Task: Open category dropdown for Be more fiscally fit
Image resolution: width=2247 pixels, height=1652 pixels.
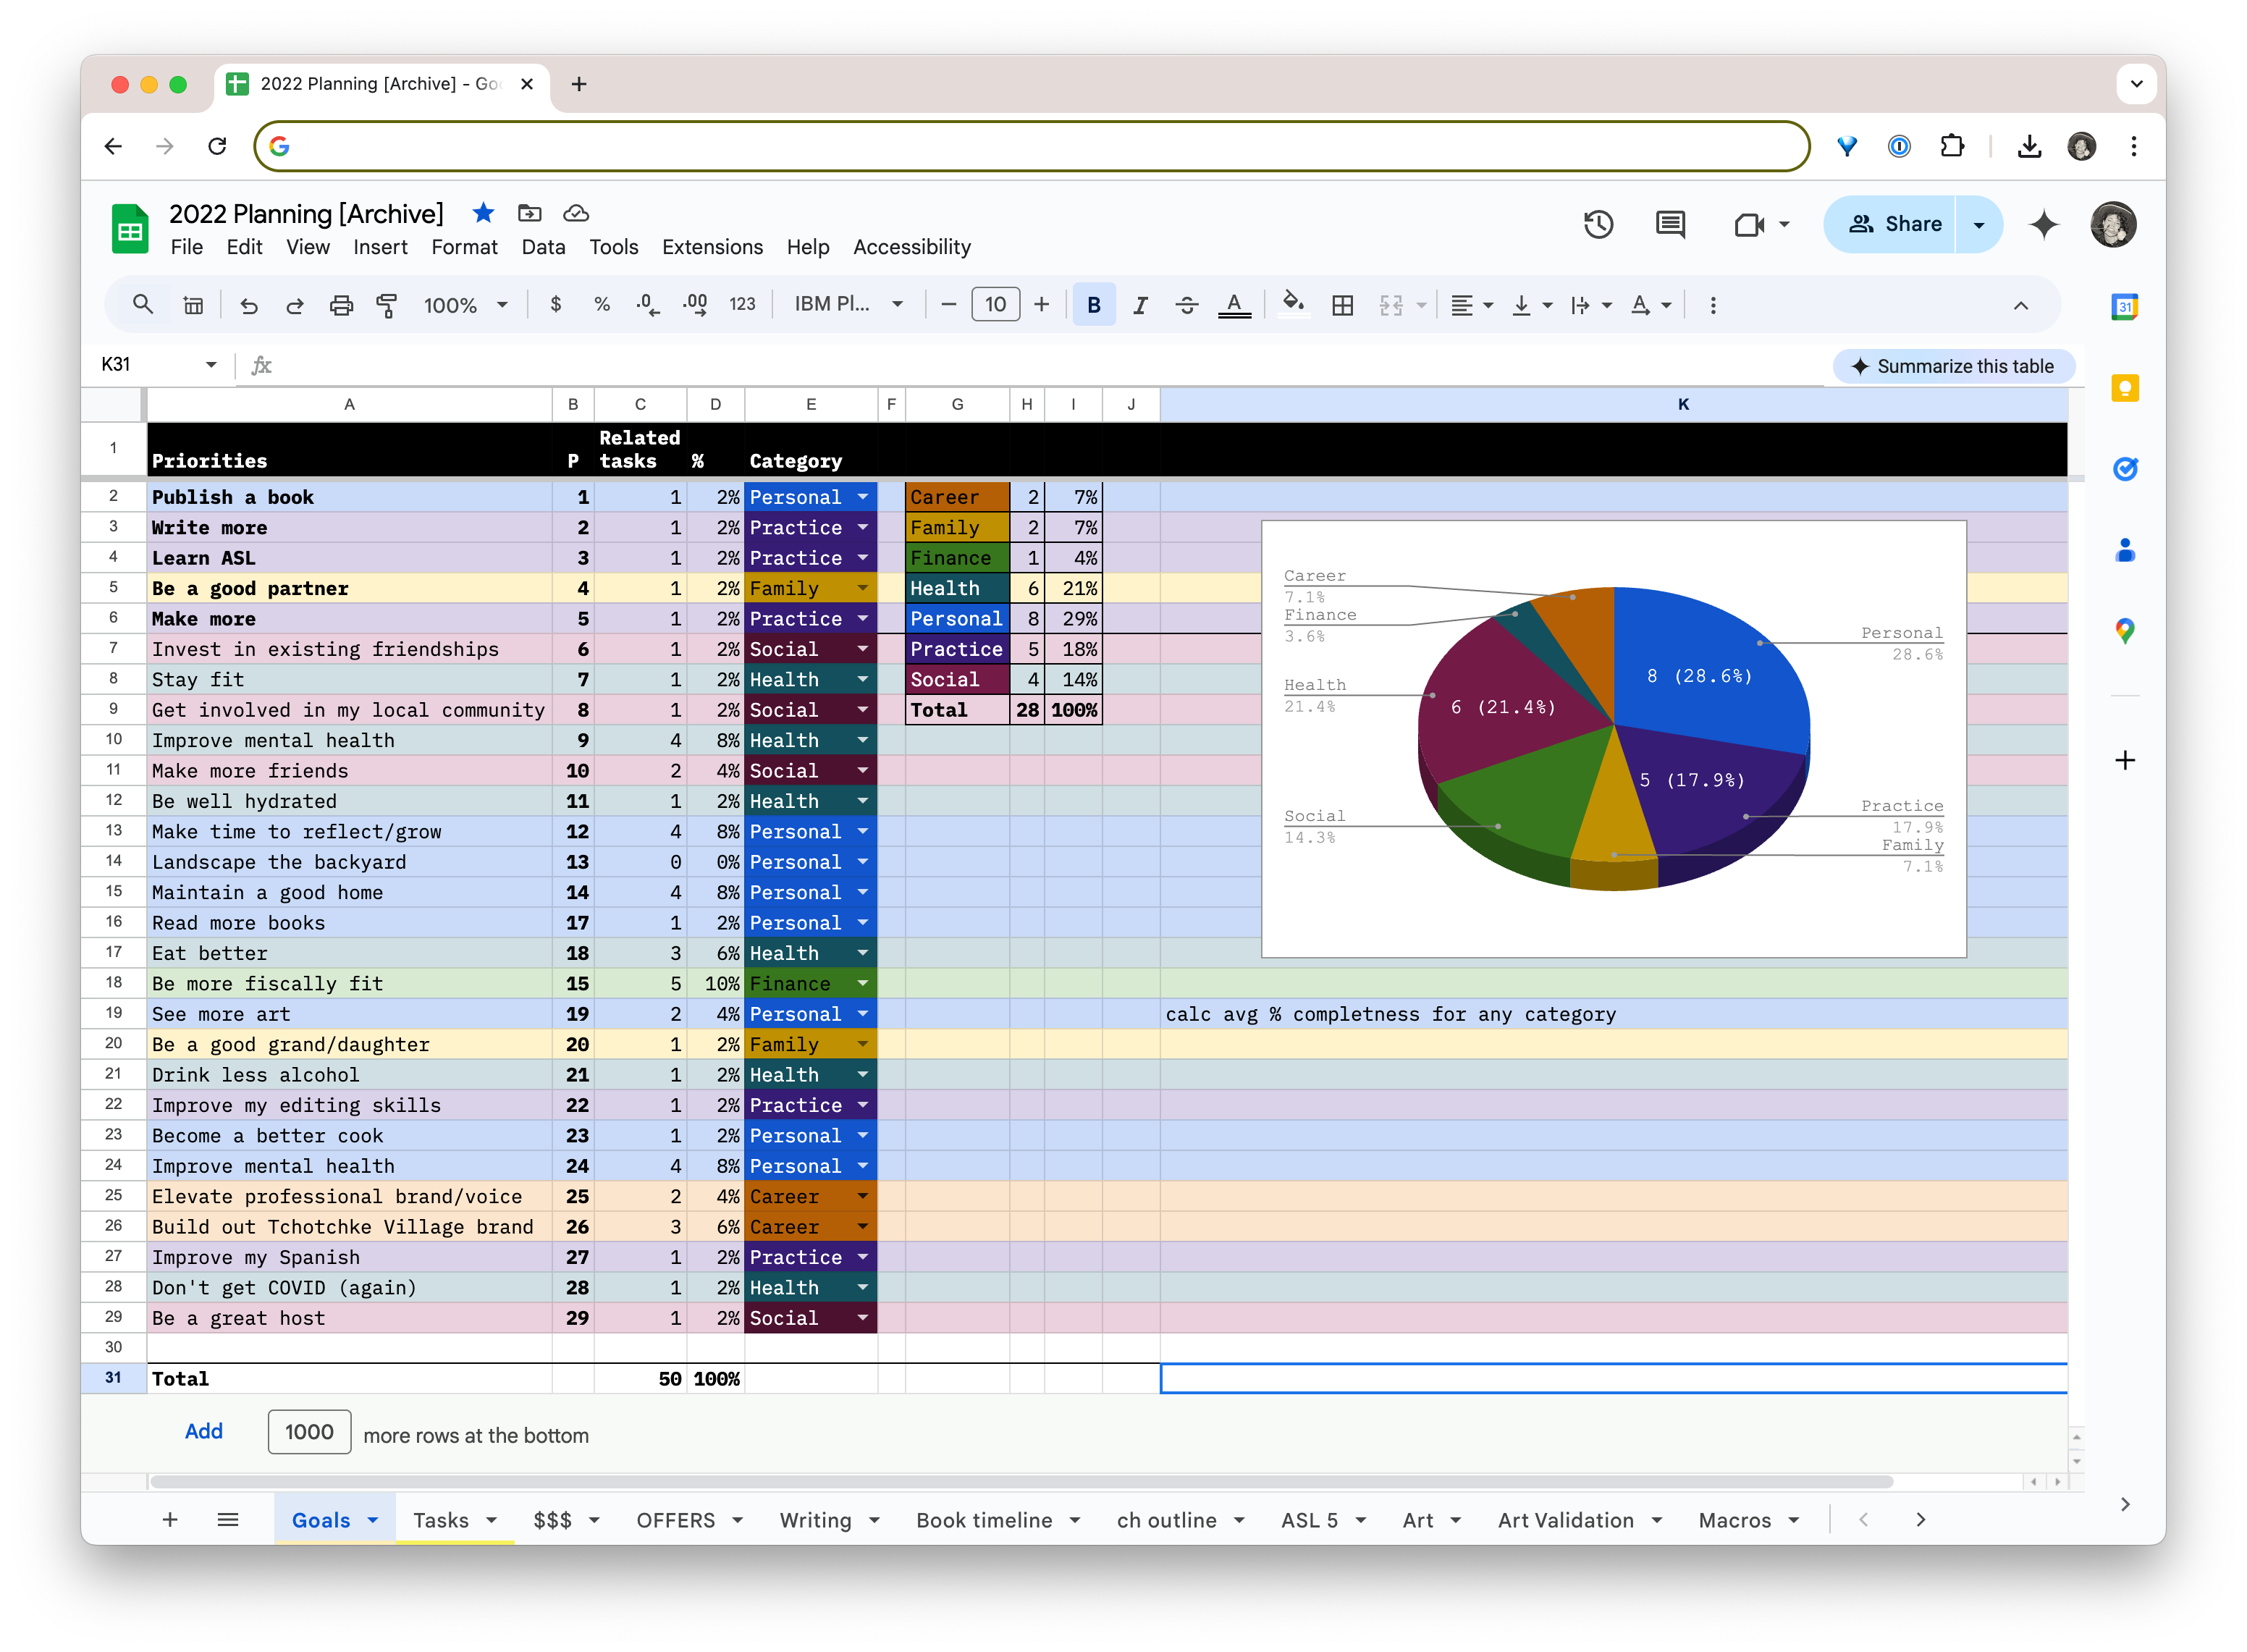Action: (x=862, y=984)
